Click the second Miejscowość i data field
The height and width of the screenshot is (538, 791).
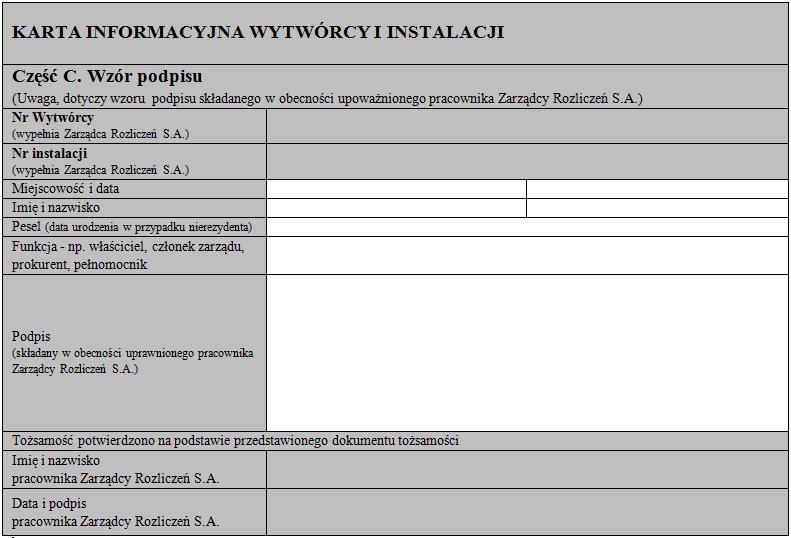657,189
